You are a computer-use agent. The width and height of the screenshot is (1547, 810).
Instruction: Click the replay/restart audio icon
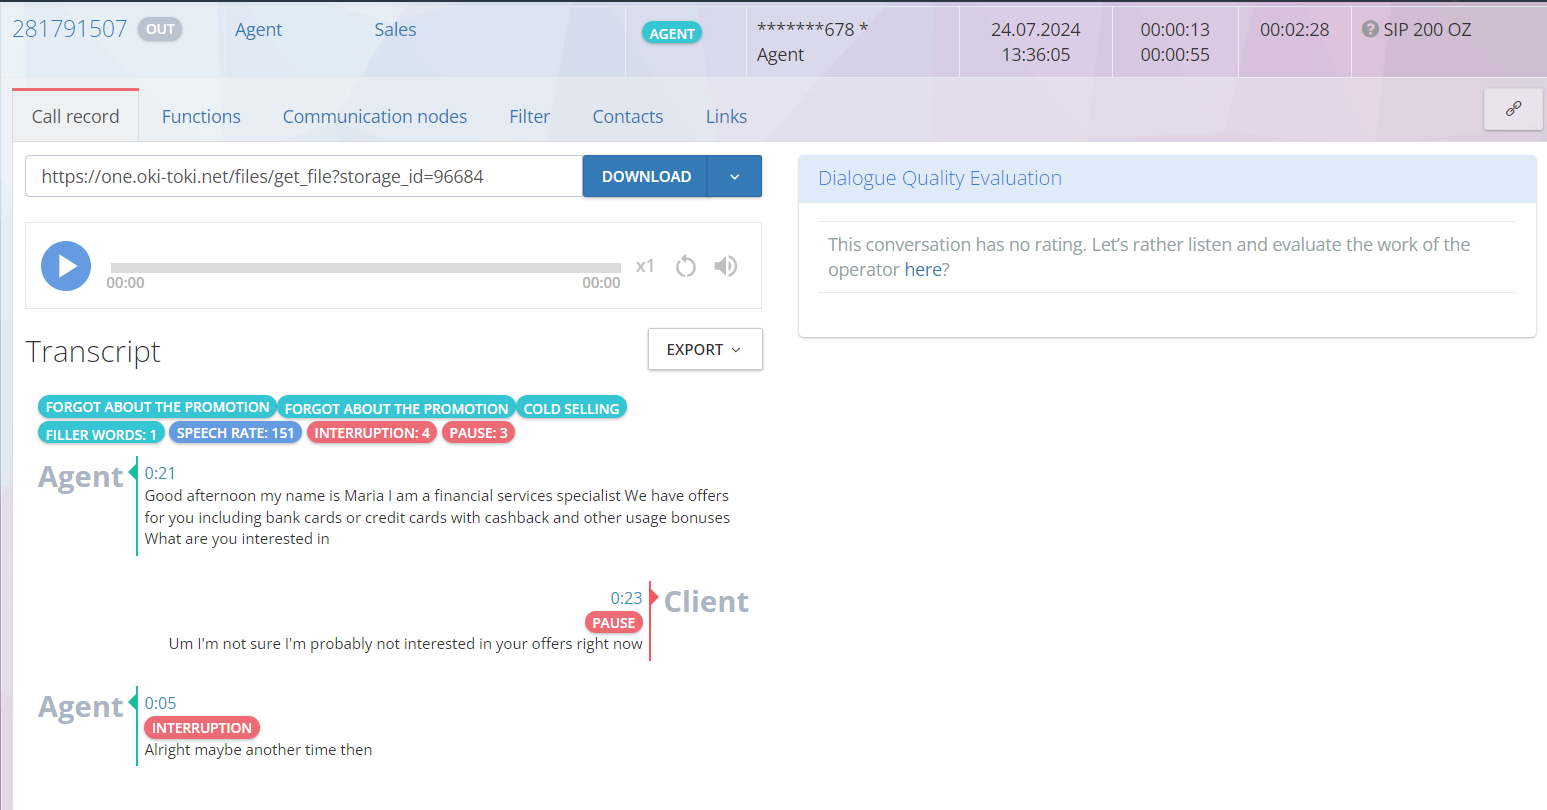[x=685, y=266]
